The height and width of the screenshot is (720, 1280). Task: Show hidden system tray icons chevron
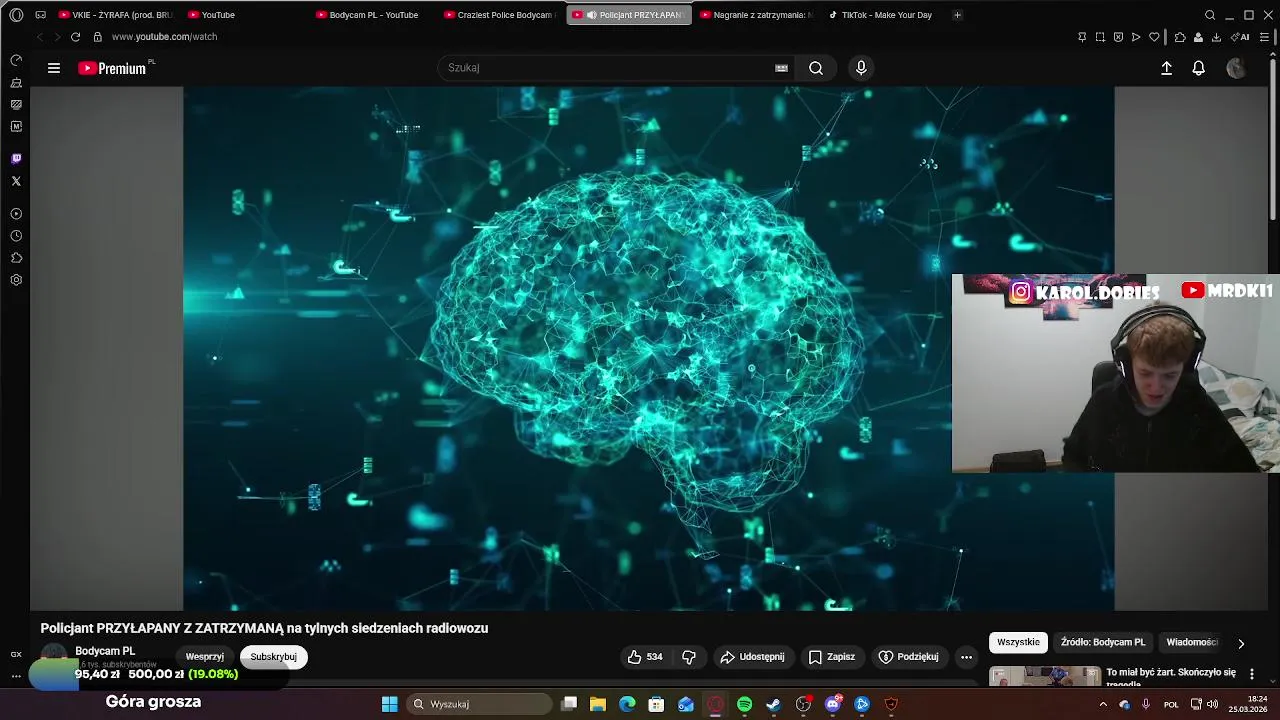tap(1103, 704)
